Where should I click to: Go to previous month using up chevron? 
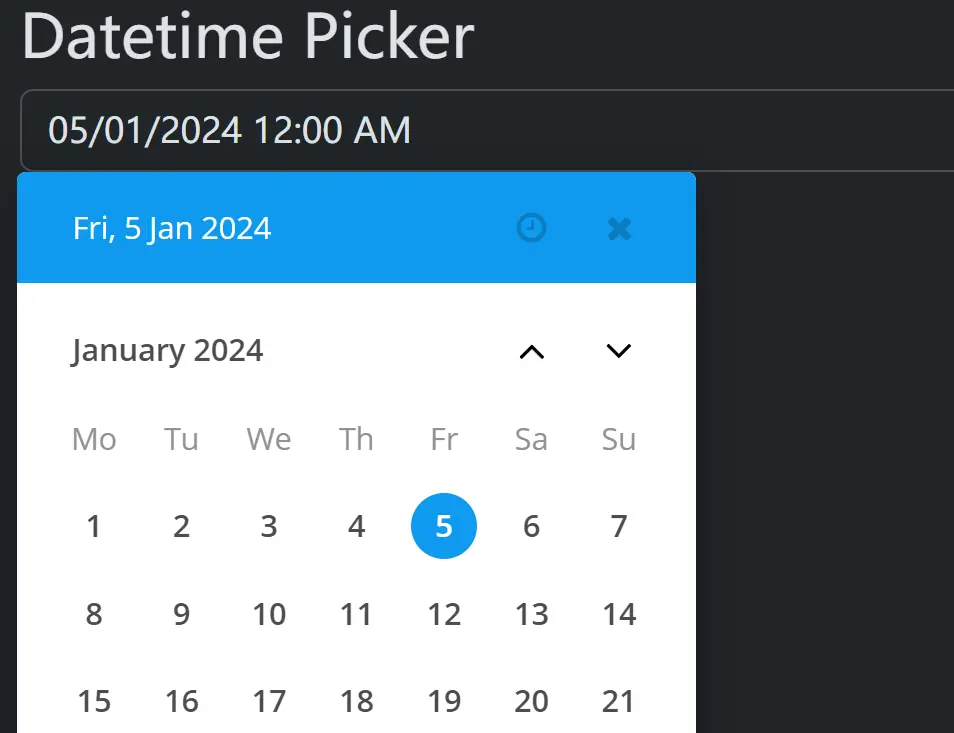[532, 351]
